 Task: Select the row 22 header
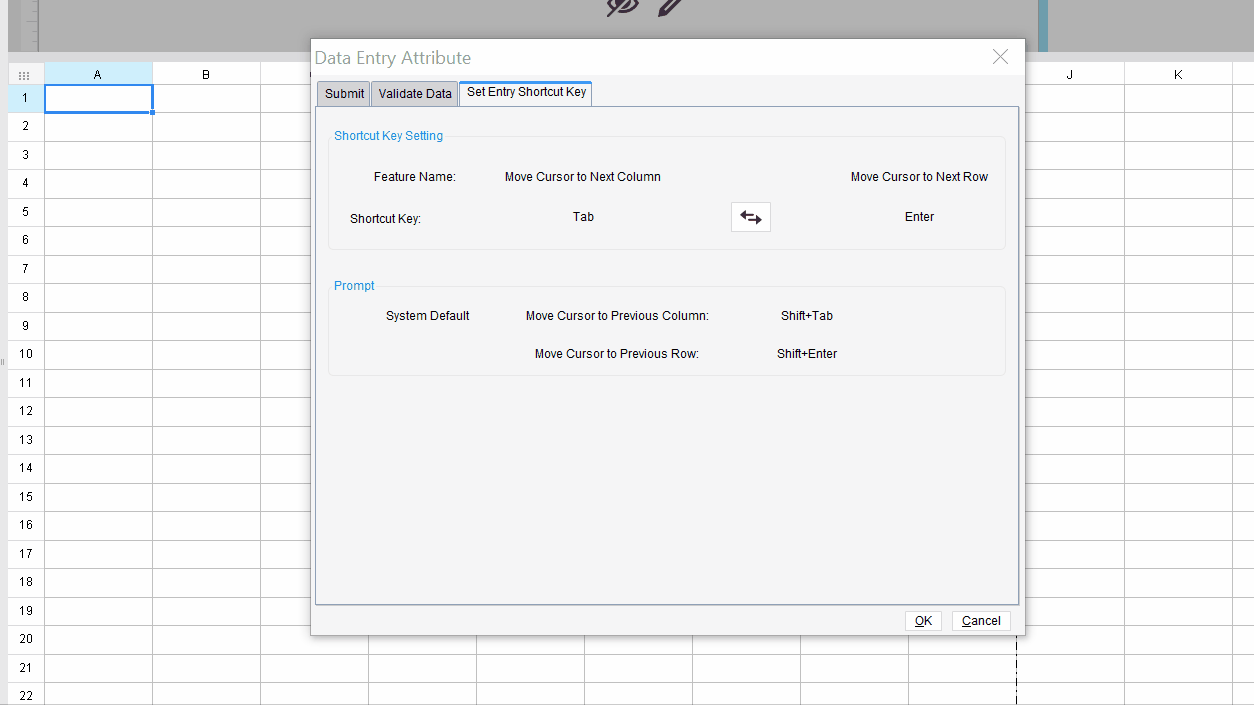point(25,695)
